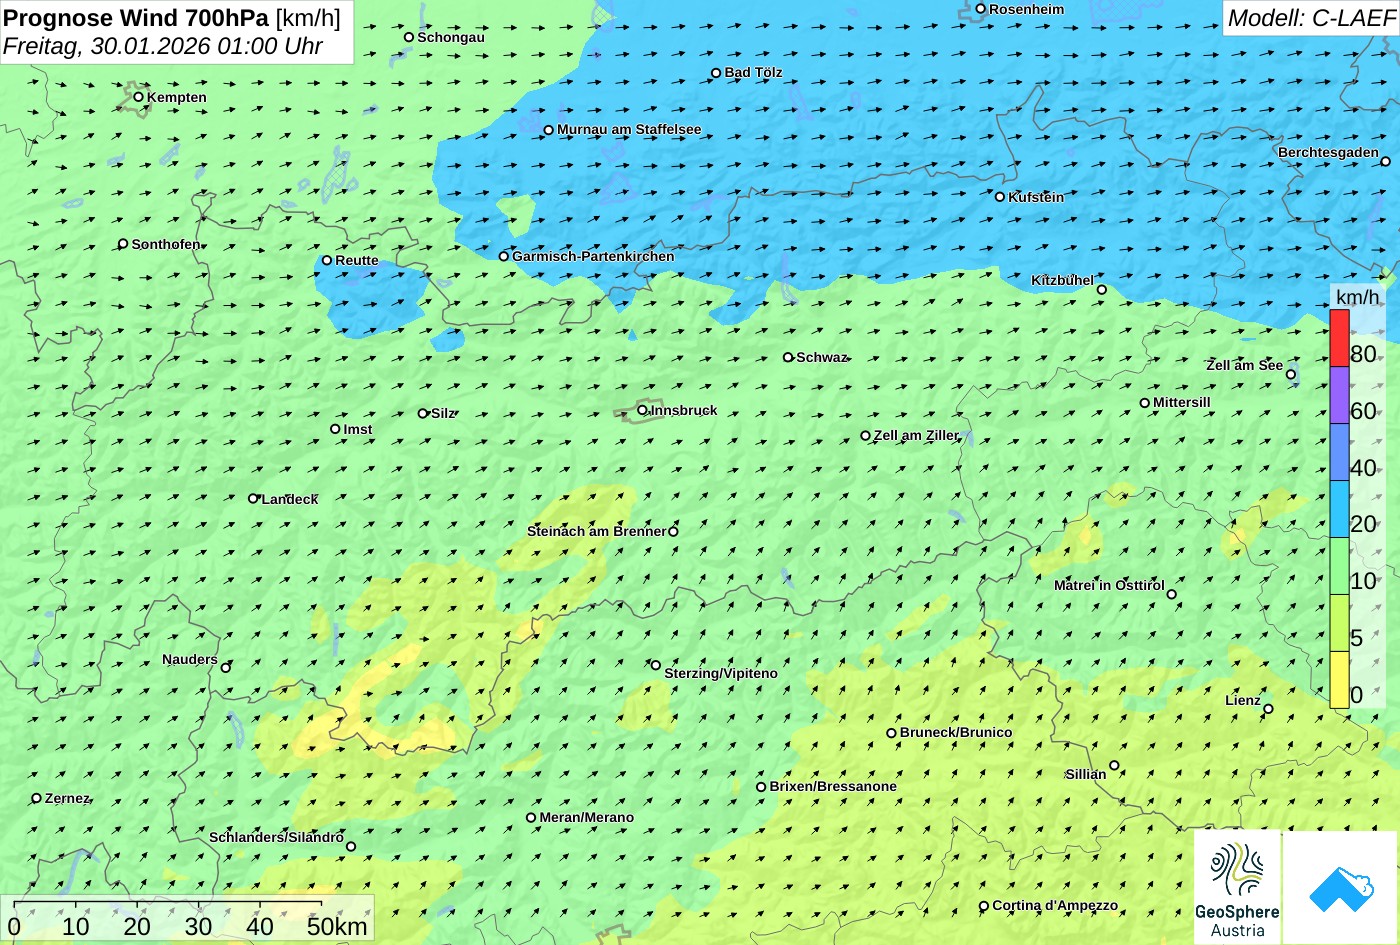Click the Zell am See marker

pyautogui.click(x=1291, y=375)
